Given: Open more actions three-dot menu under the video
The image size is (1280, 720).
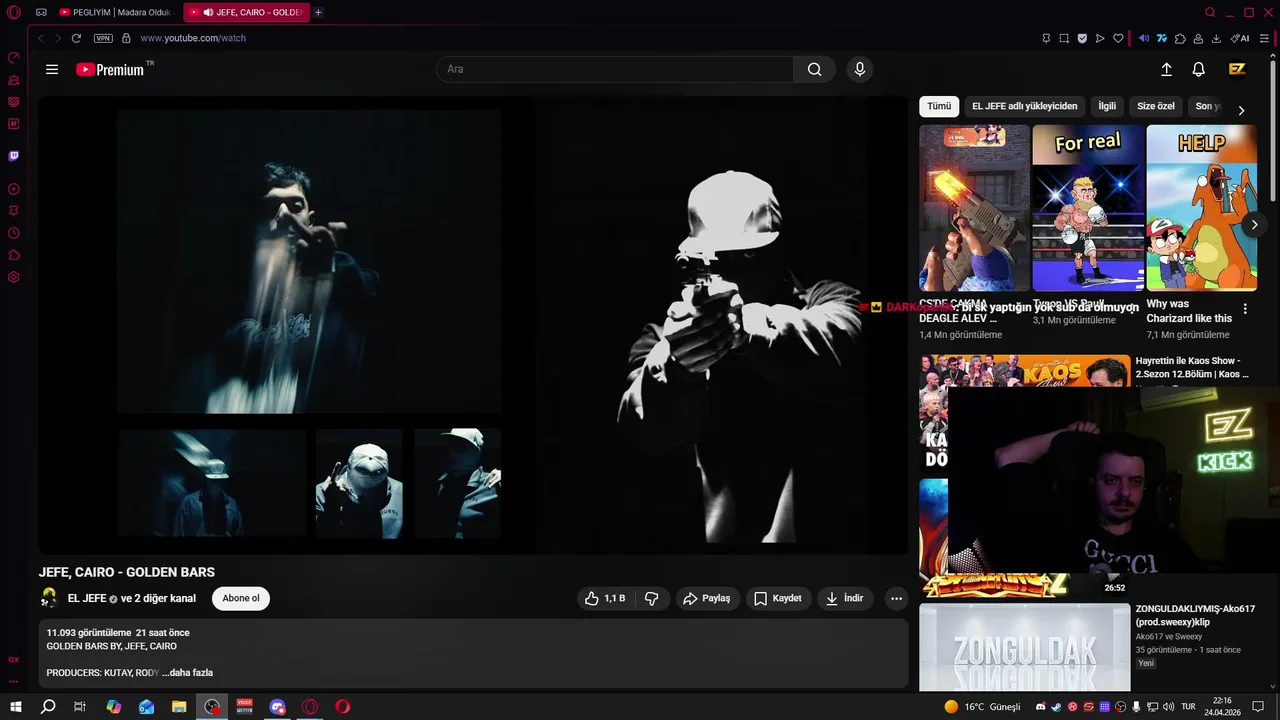Looking at the screenshot, I should 896,598.
